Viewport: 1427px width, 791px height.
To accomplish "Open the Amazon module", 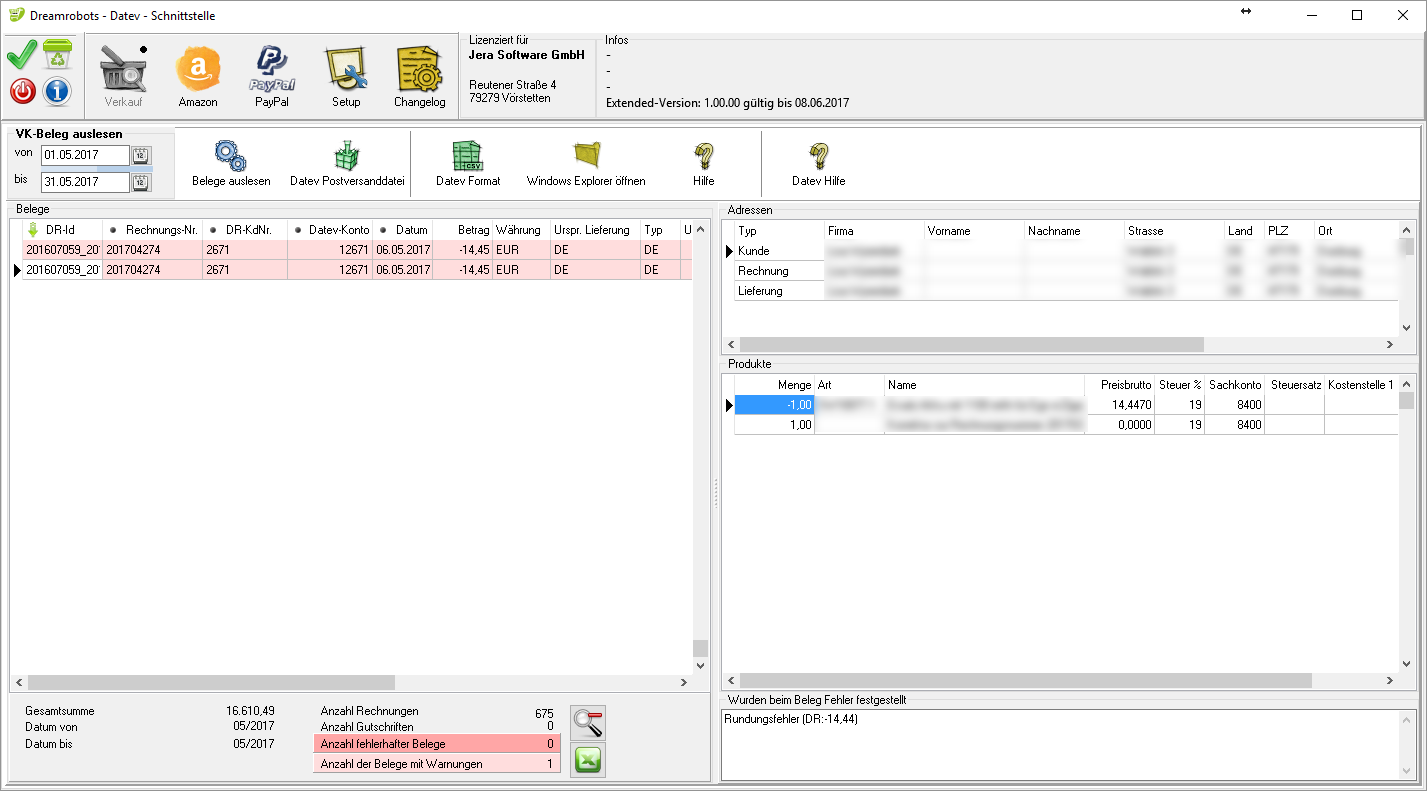I will (198, 77).
